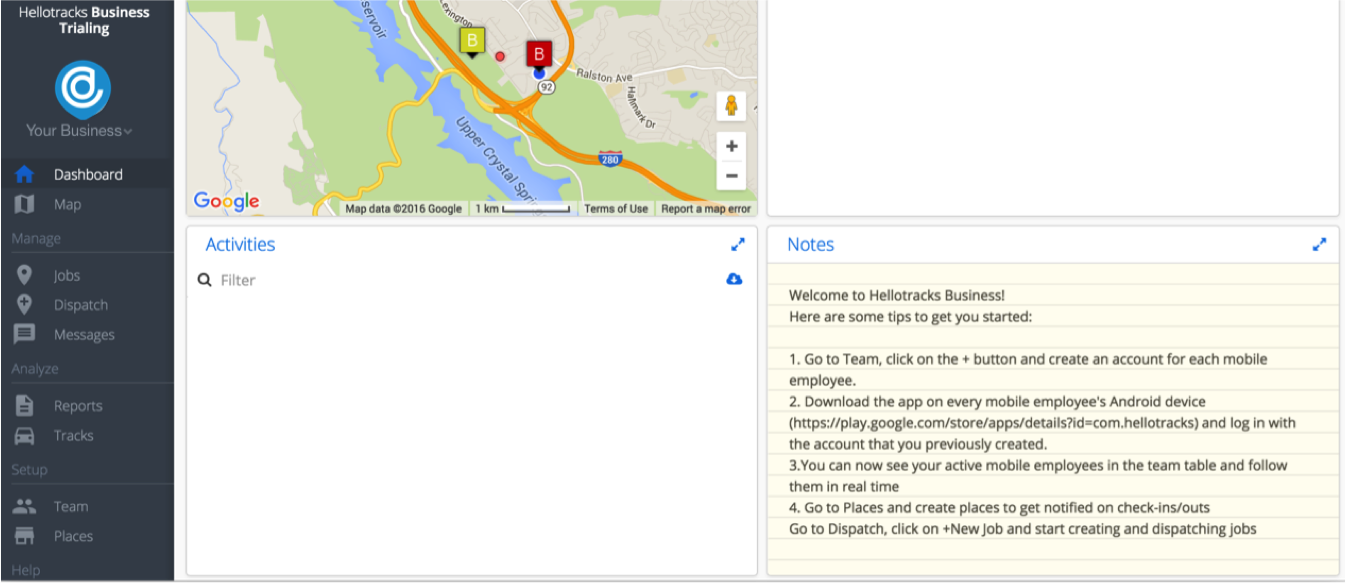Screen dimensions: 1346x583
Task: Click the Map icon in sidebar
Action: tap(25, 204)
